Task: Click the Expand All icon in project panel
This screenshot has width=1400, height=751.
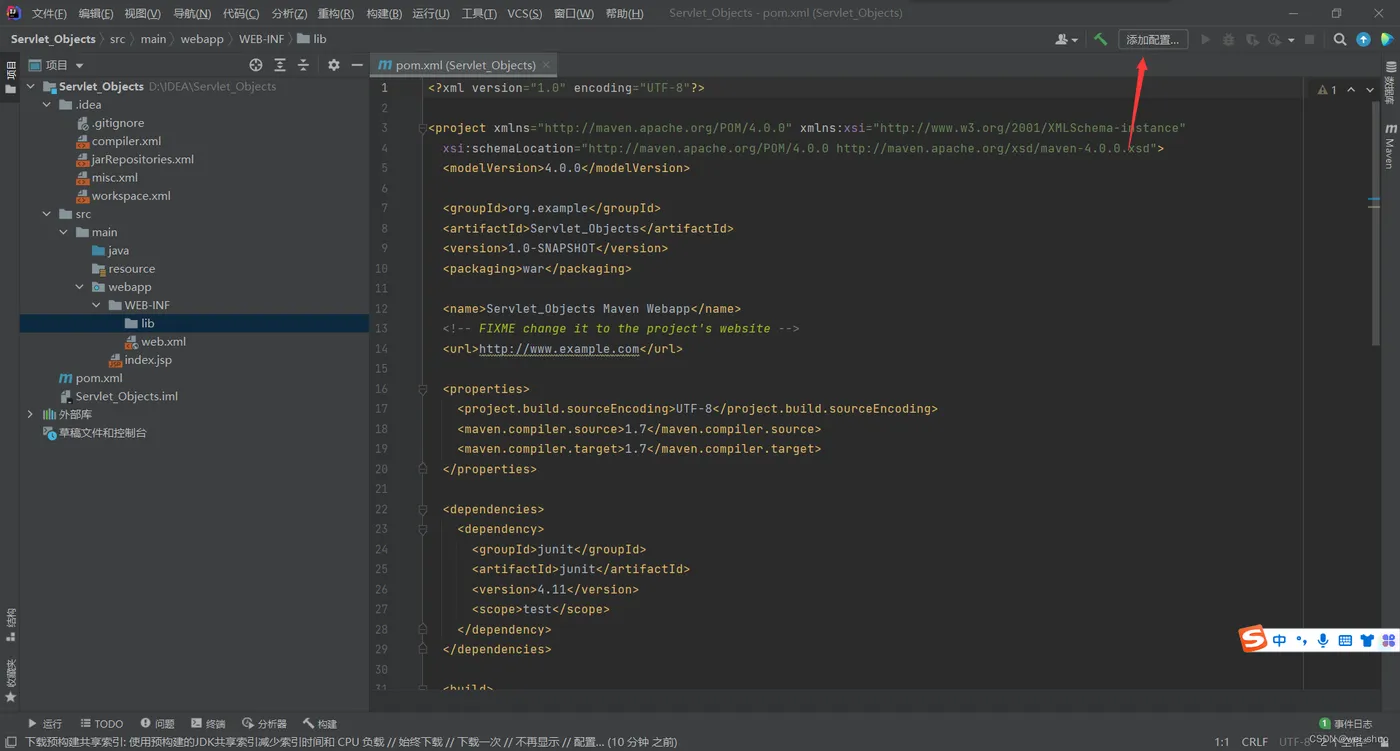Action: click(x=280, y=65)
